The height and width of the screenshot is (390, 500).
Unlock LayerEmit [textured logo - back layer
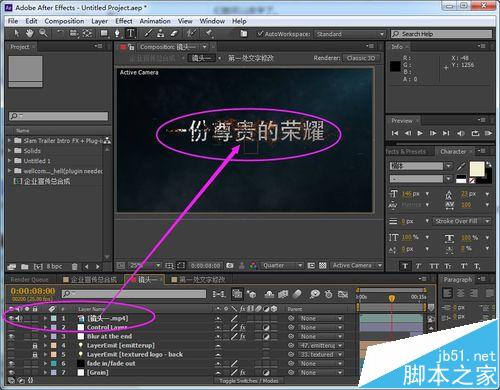pyautogui.click(x=35, y=355)
